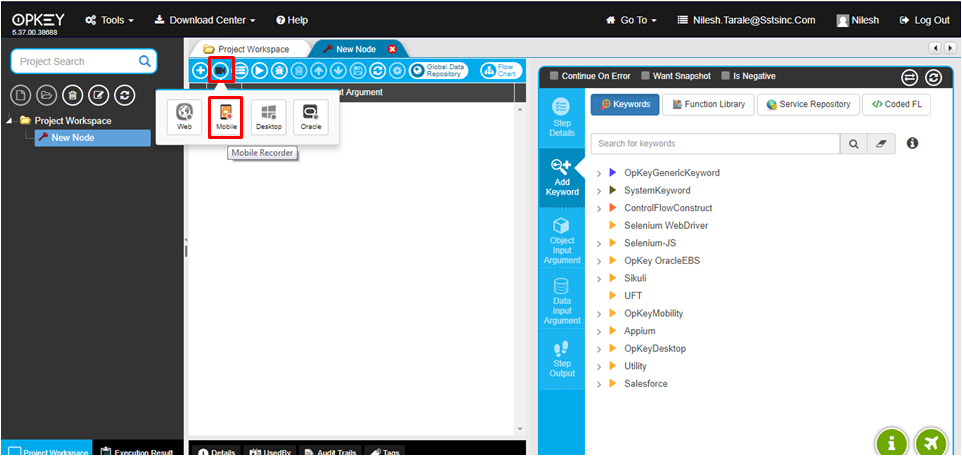
Task: Click the keyword search magnifier button
Action: coord(853,144)
